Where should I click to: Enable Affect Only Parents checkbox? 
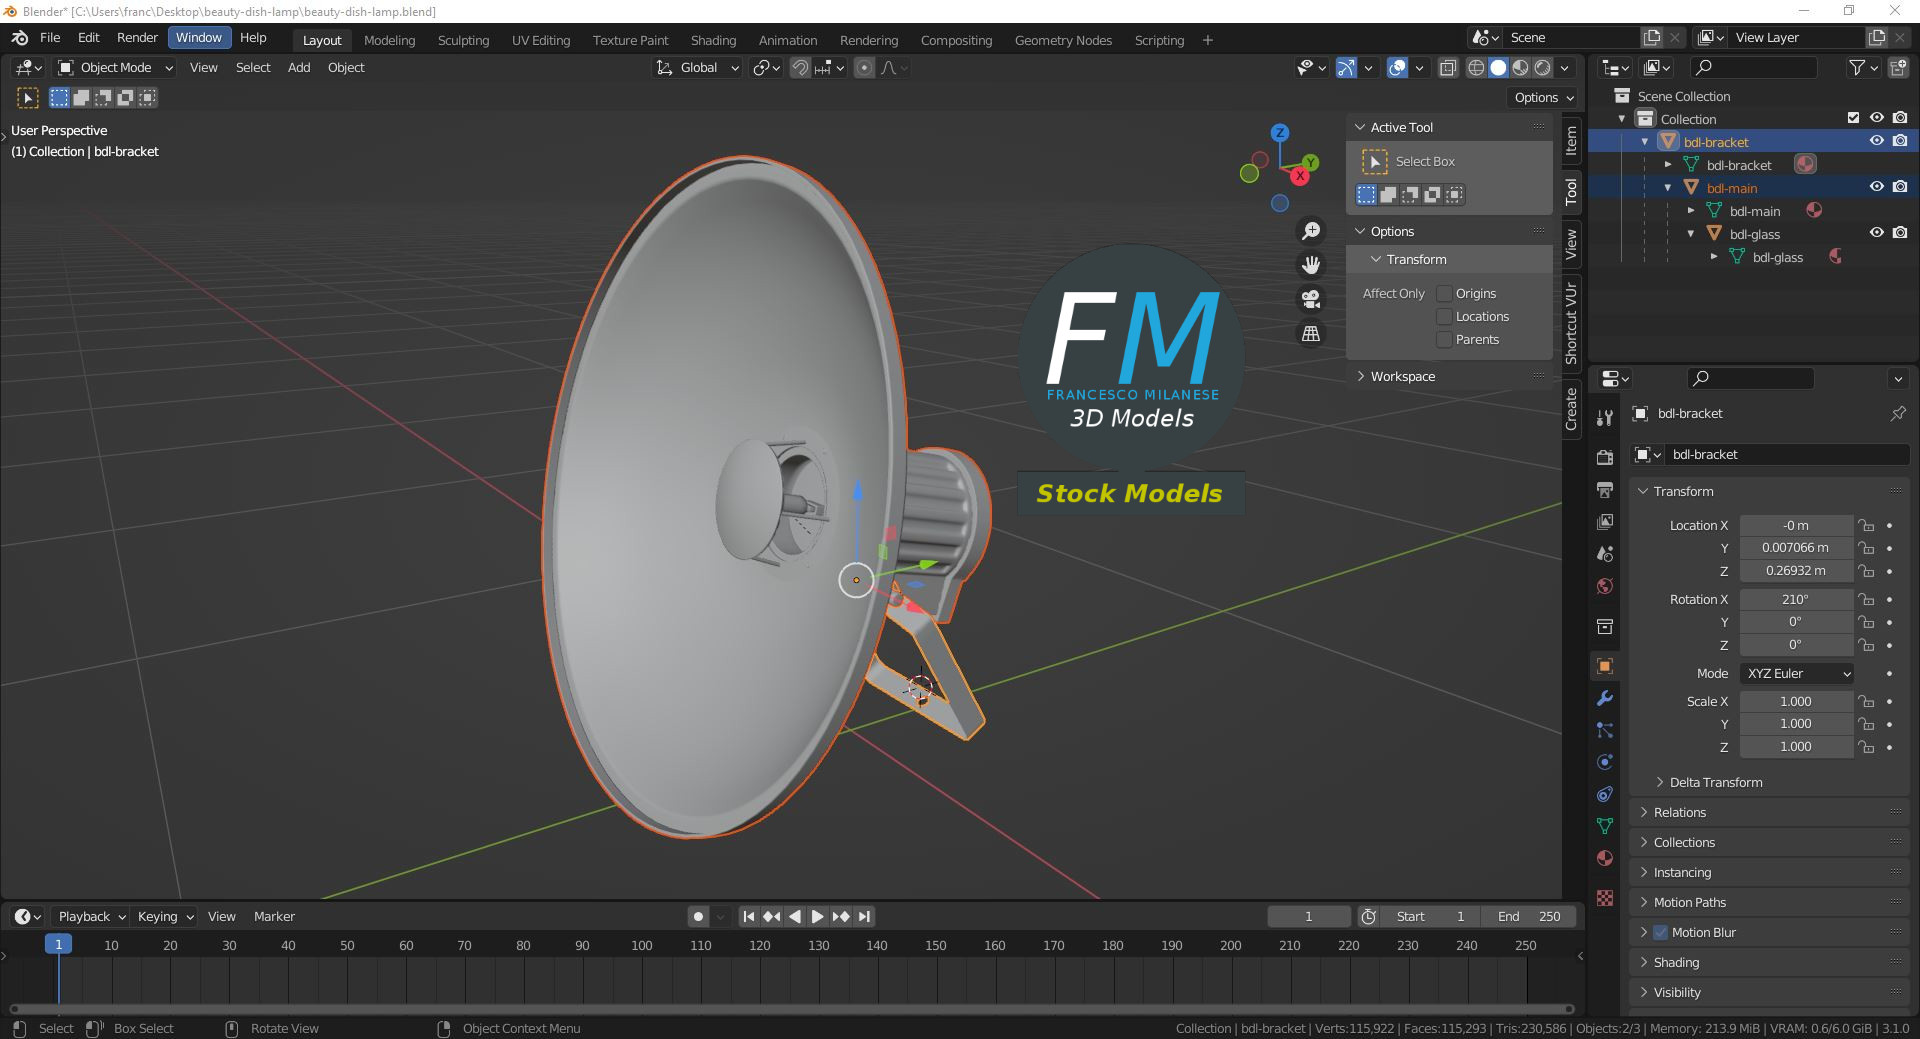pos(1444,340)
